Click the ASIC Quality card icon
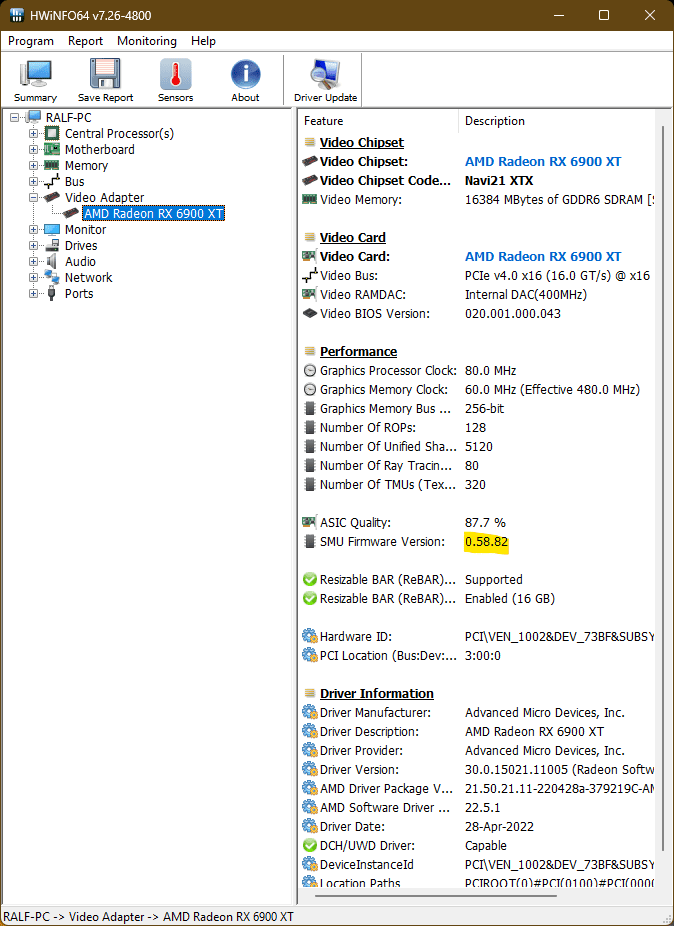Image resolution: width=674 pixels, height=926 pixels. (x=310, y=522)
